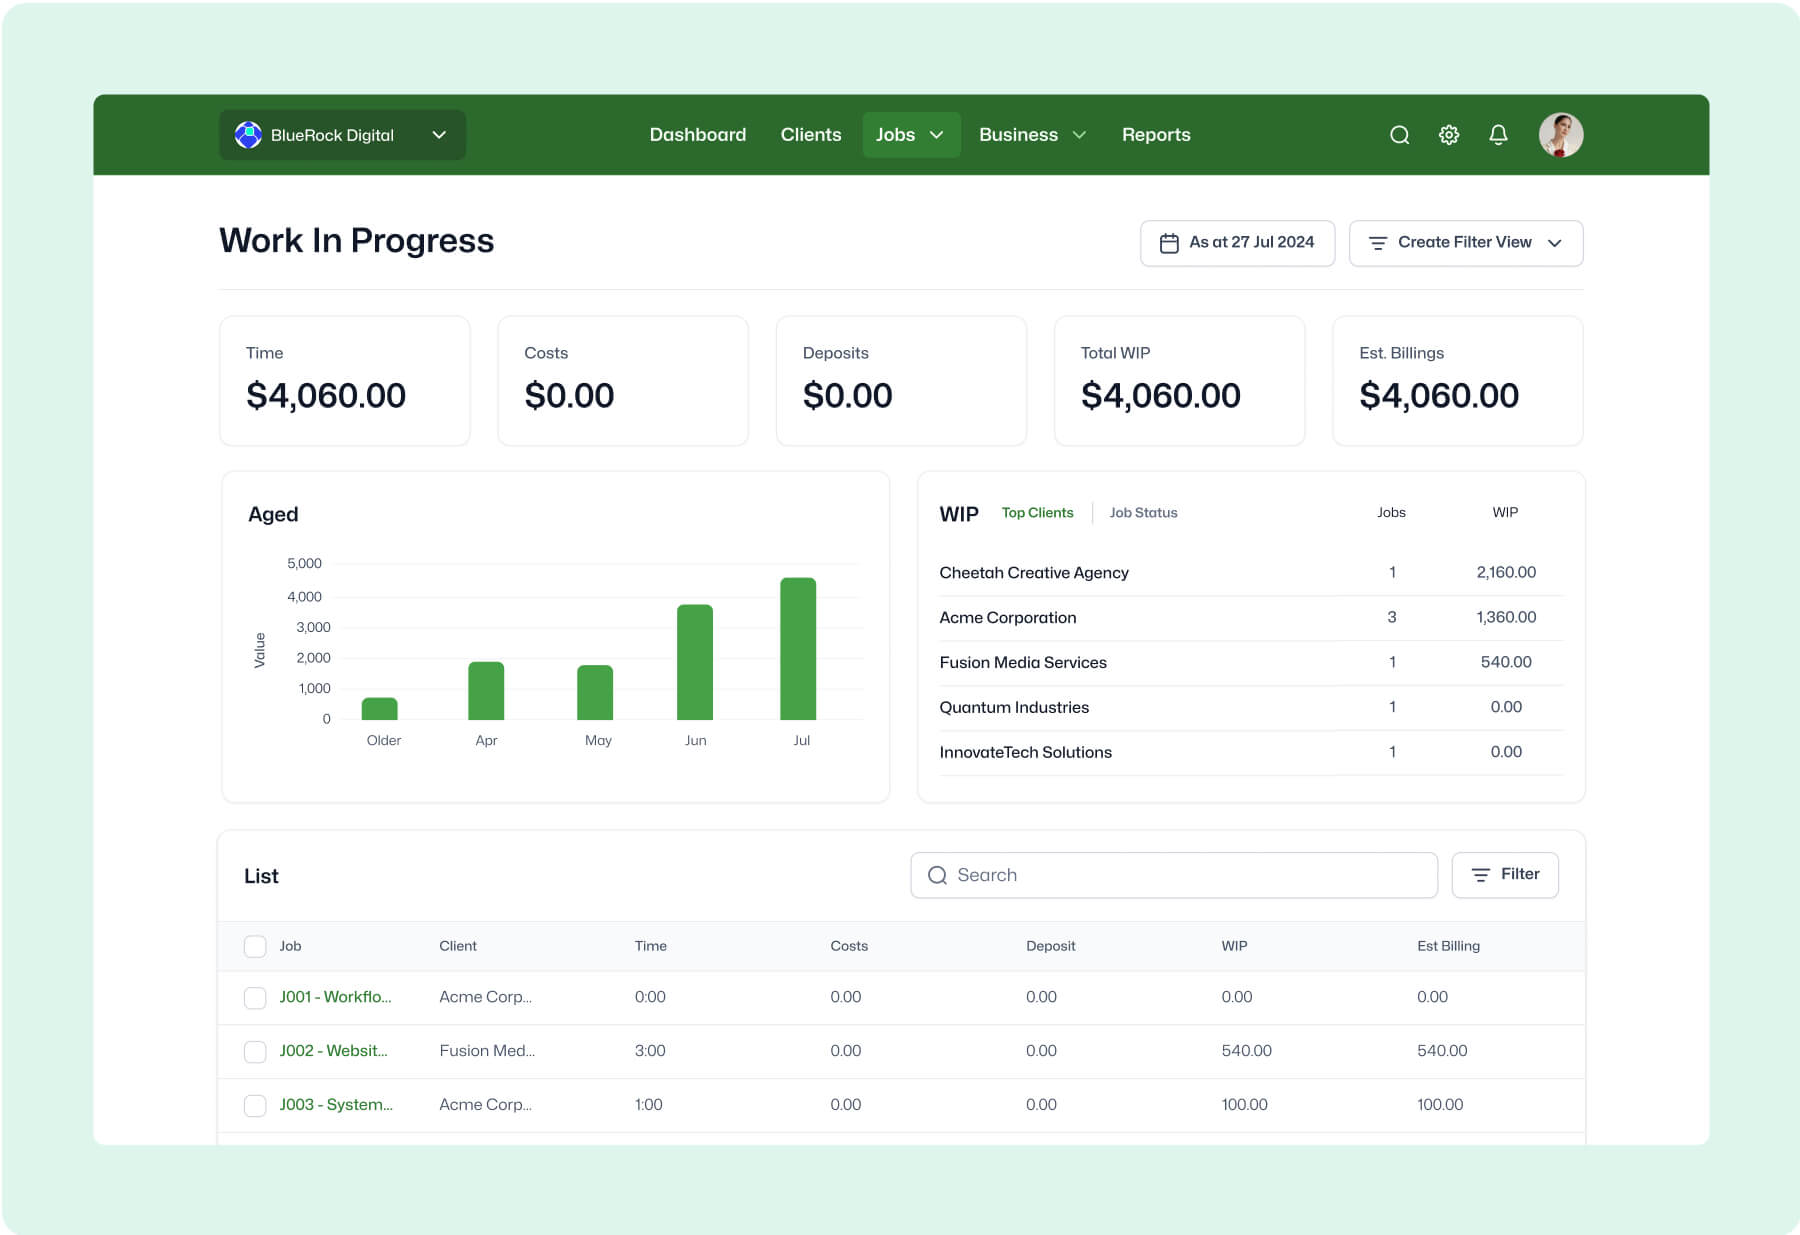Check the select-all checkbox in the List header

[255, 946]
